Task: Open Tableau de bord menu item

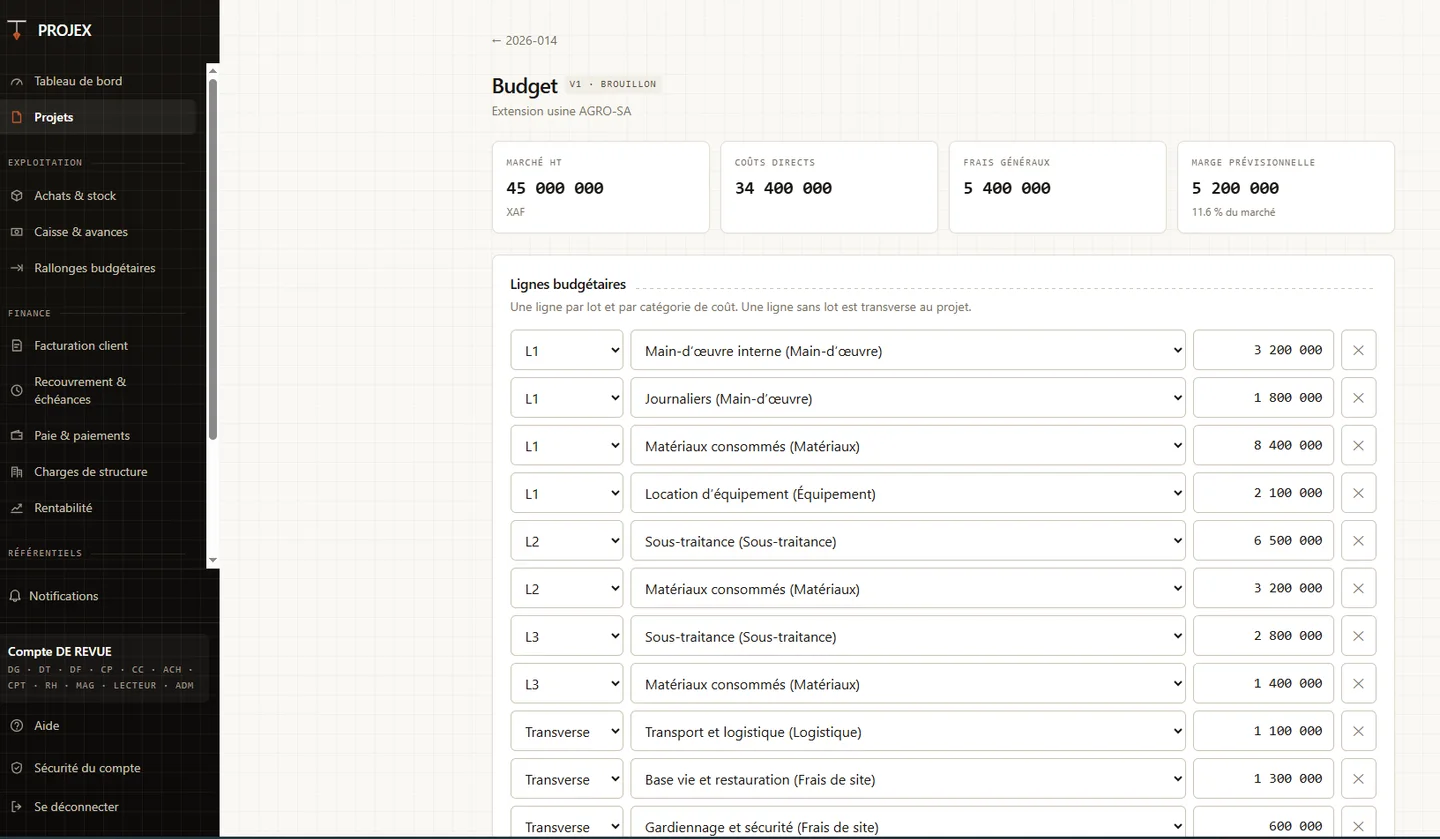Action: 98,81
